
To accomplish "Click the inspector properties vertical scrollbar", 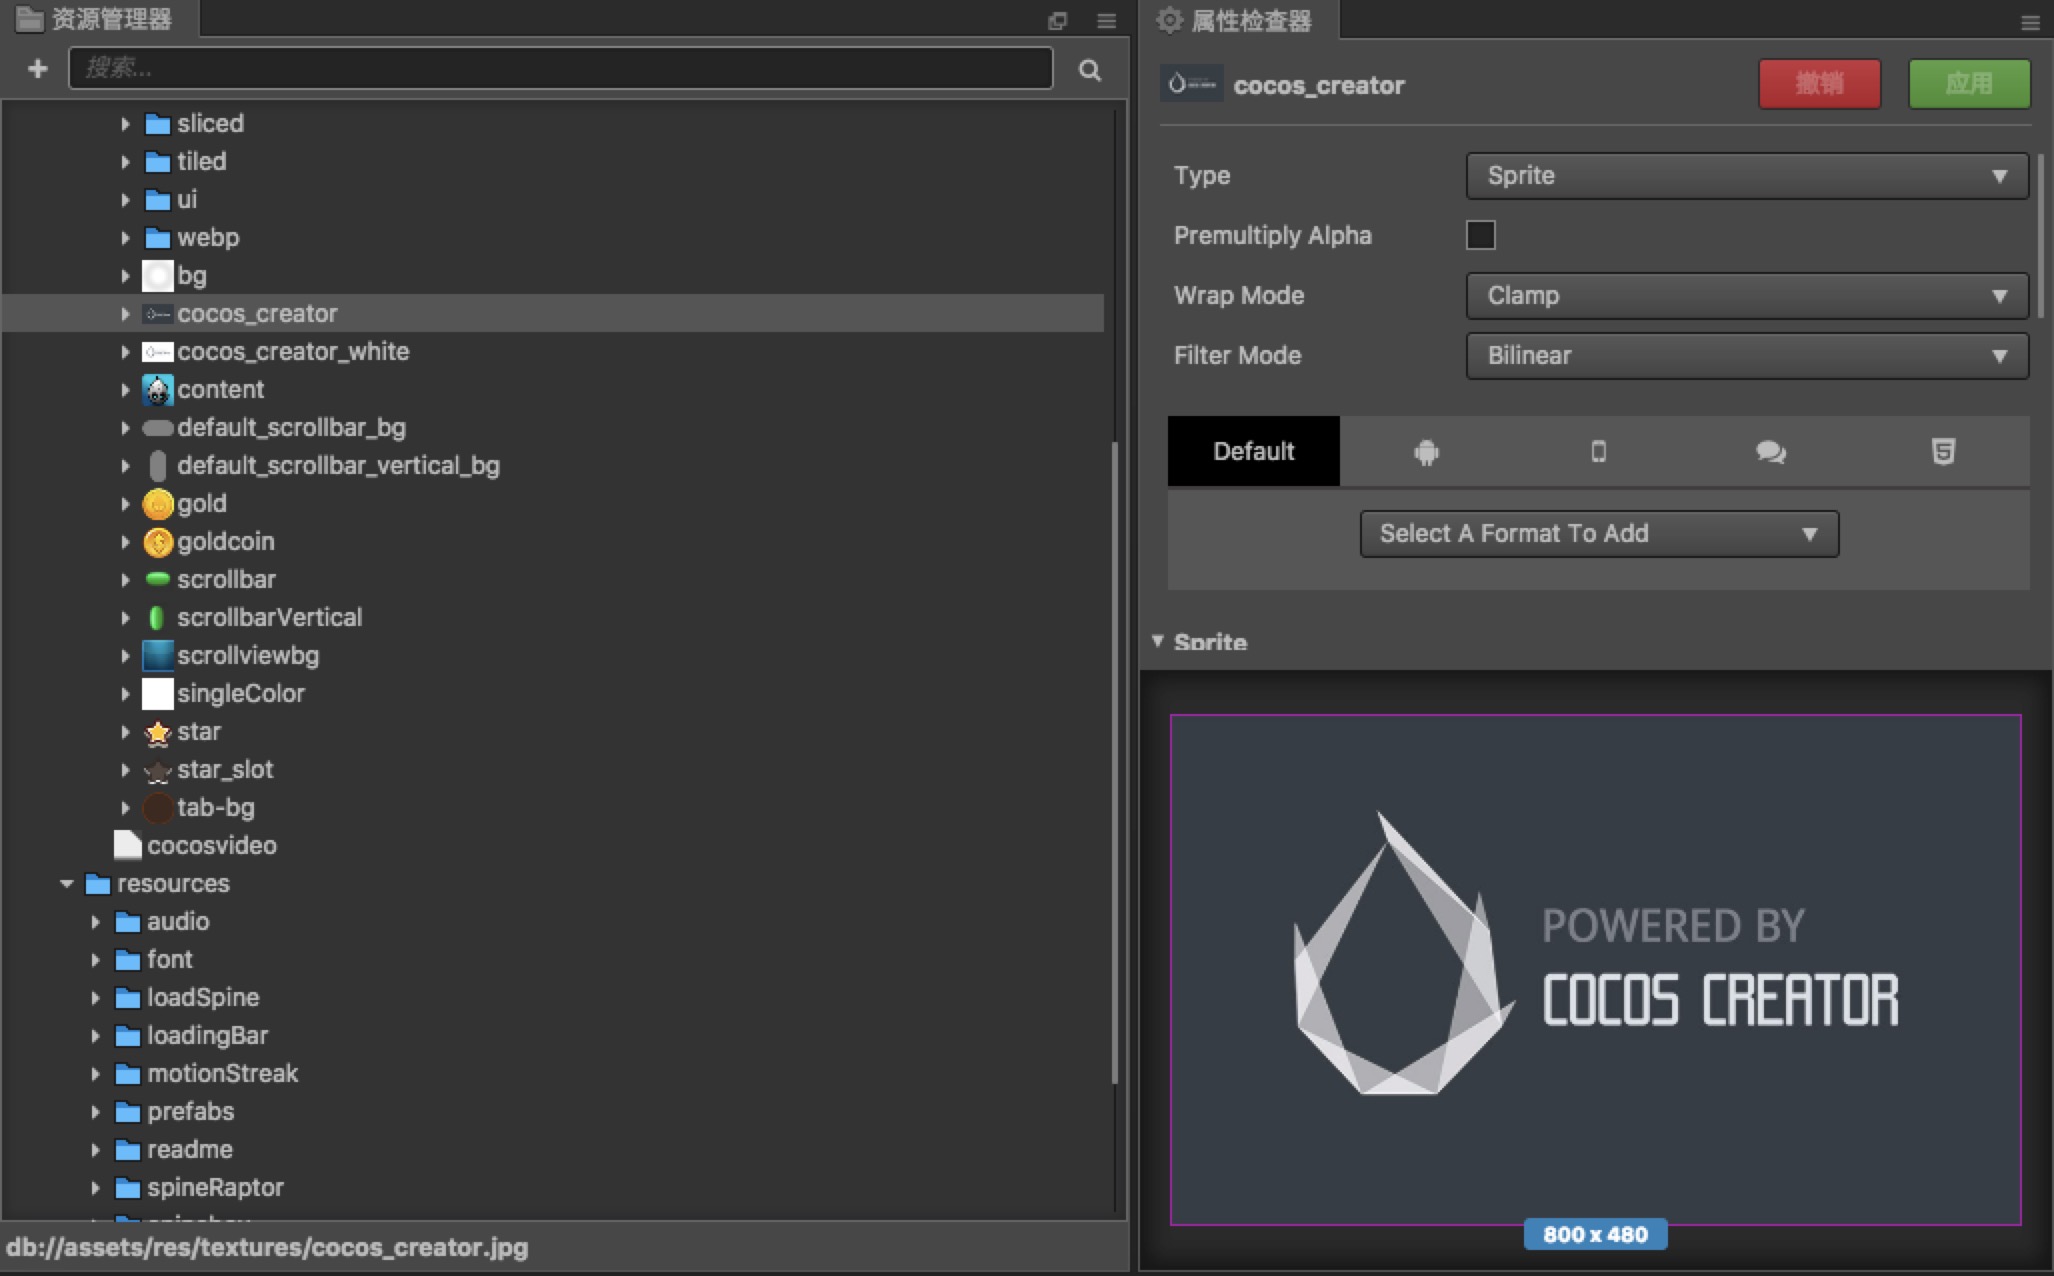I will point(2040,236).
